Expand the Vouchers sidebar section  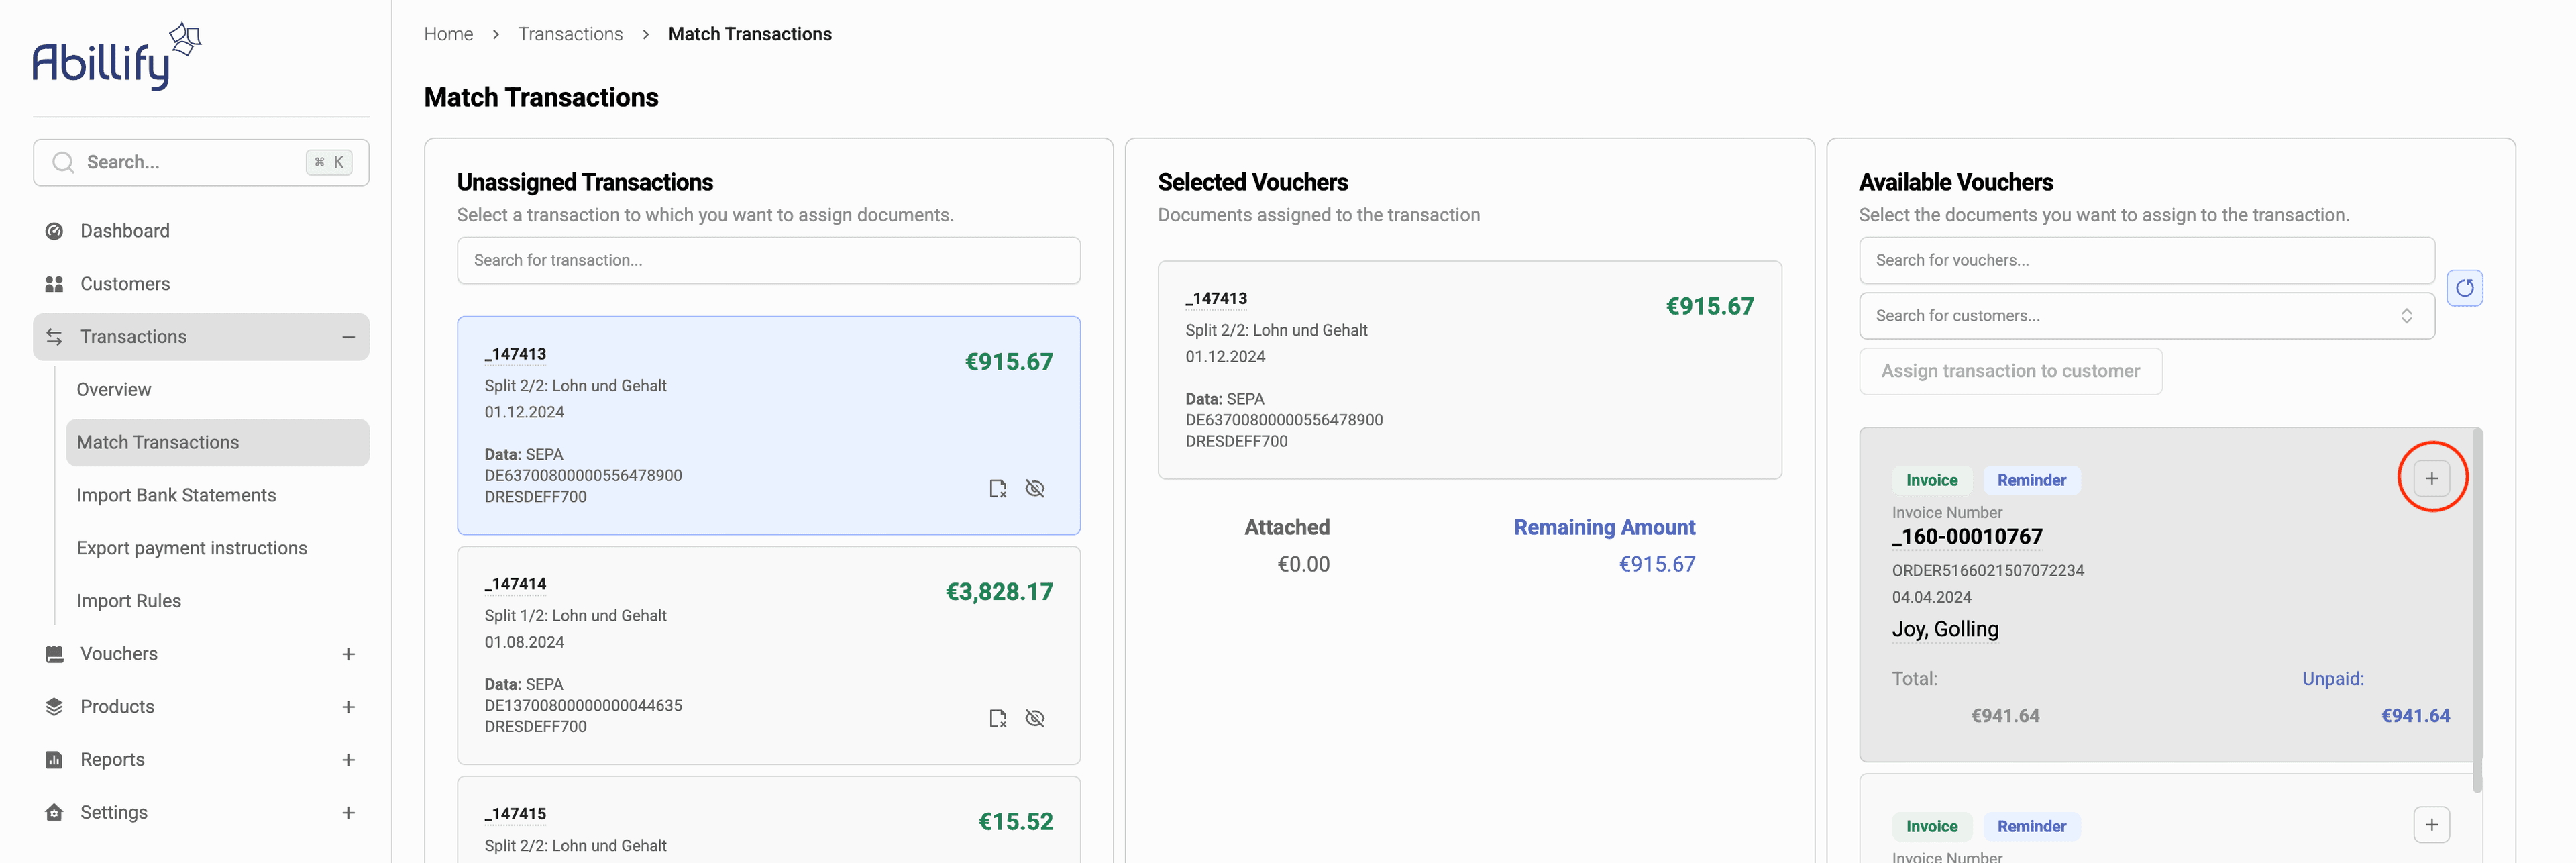(x=348, y=654)
